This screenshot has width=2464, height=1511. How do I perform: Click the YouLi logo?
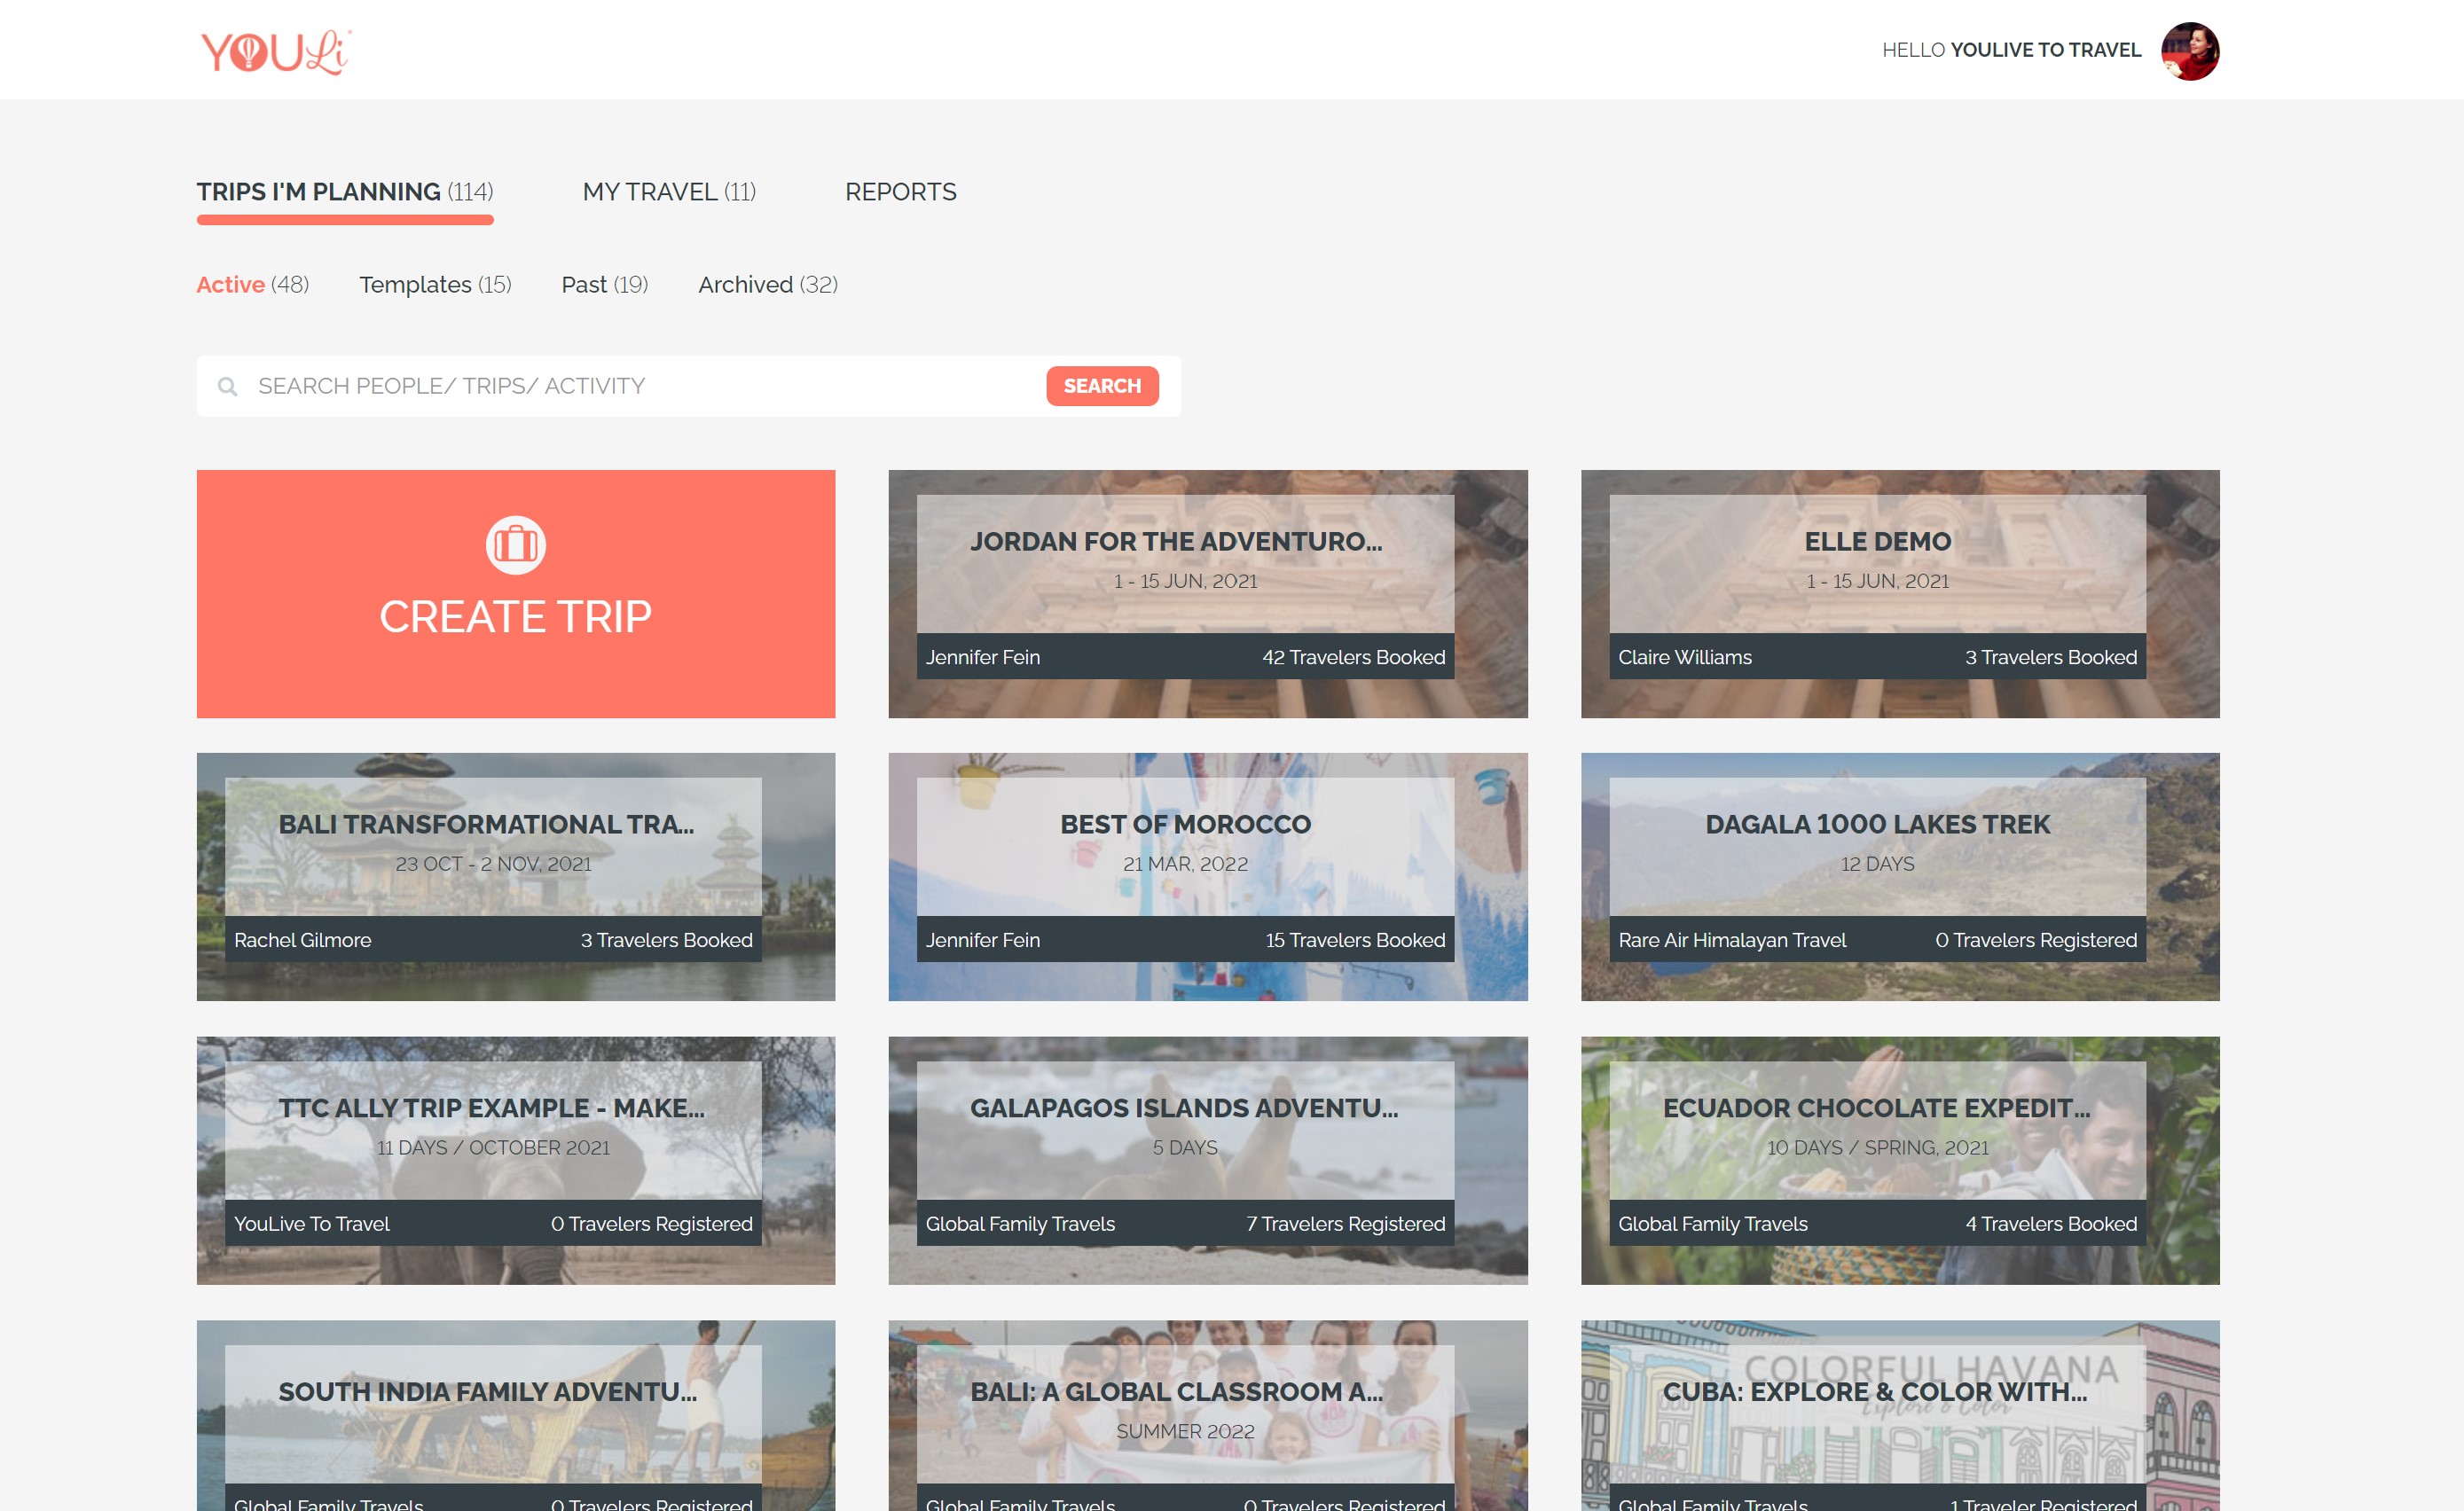[x=273, y=49]
